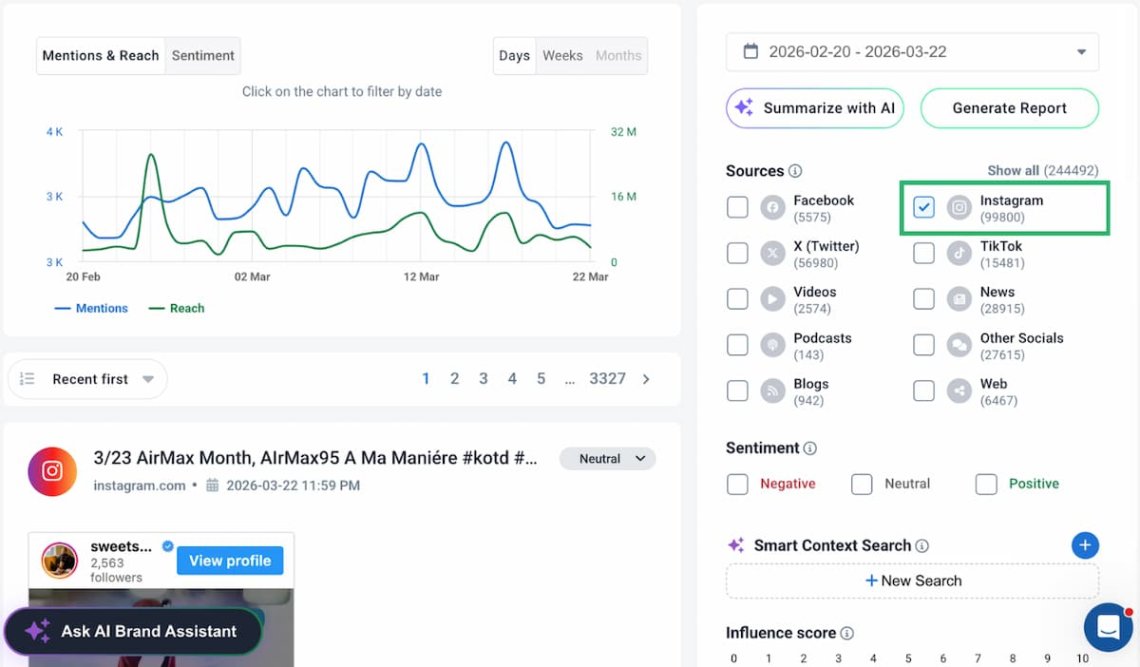Image resolution: width=1140 pixels, height=667 pixels.
Task: Go to next page of mentions arrow
Action: tap(646, 379)
